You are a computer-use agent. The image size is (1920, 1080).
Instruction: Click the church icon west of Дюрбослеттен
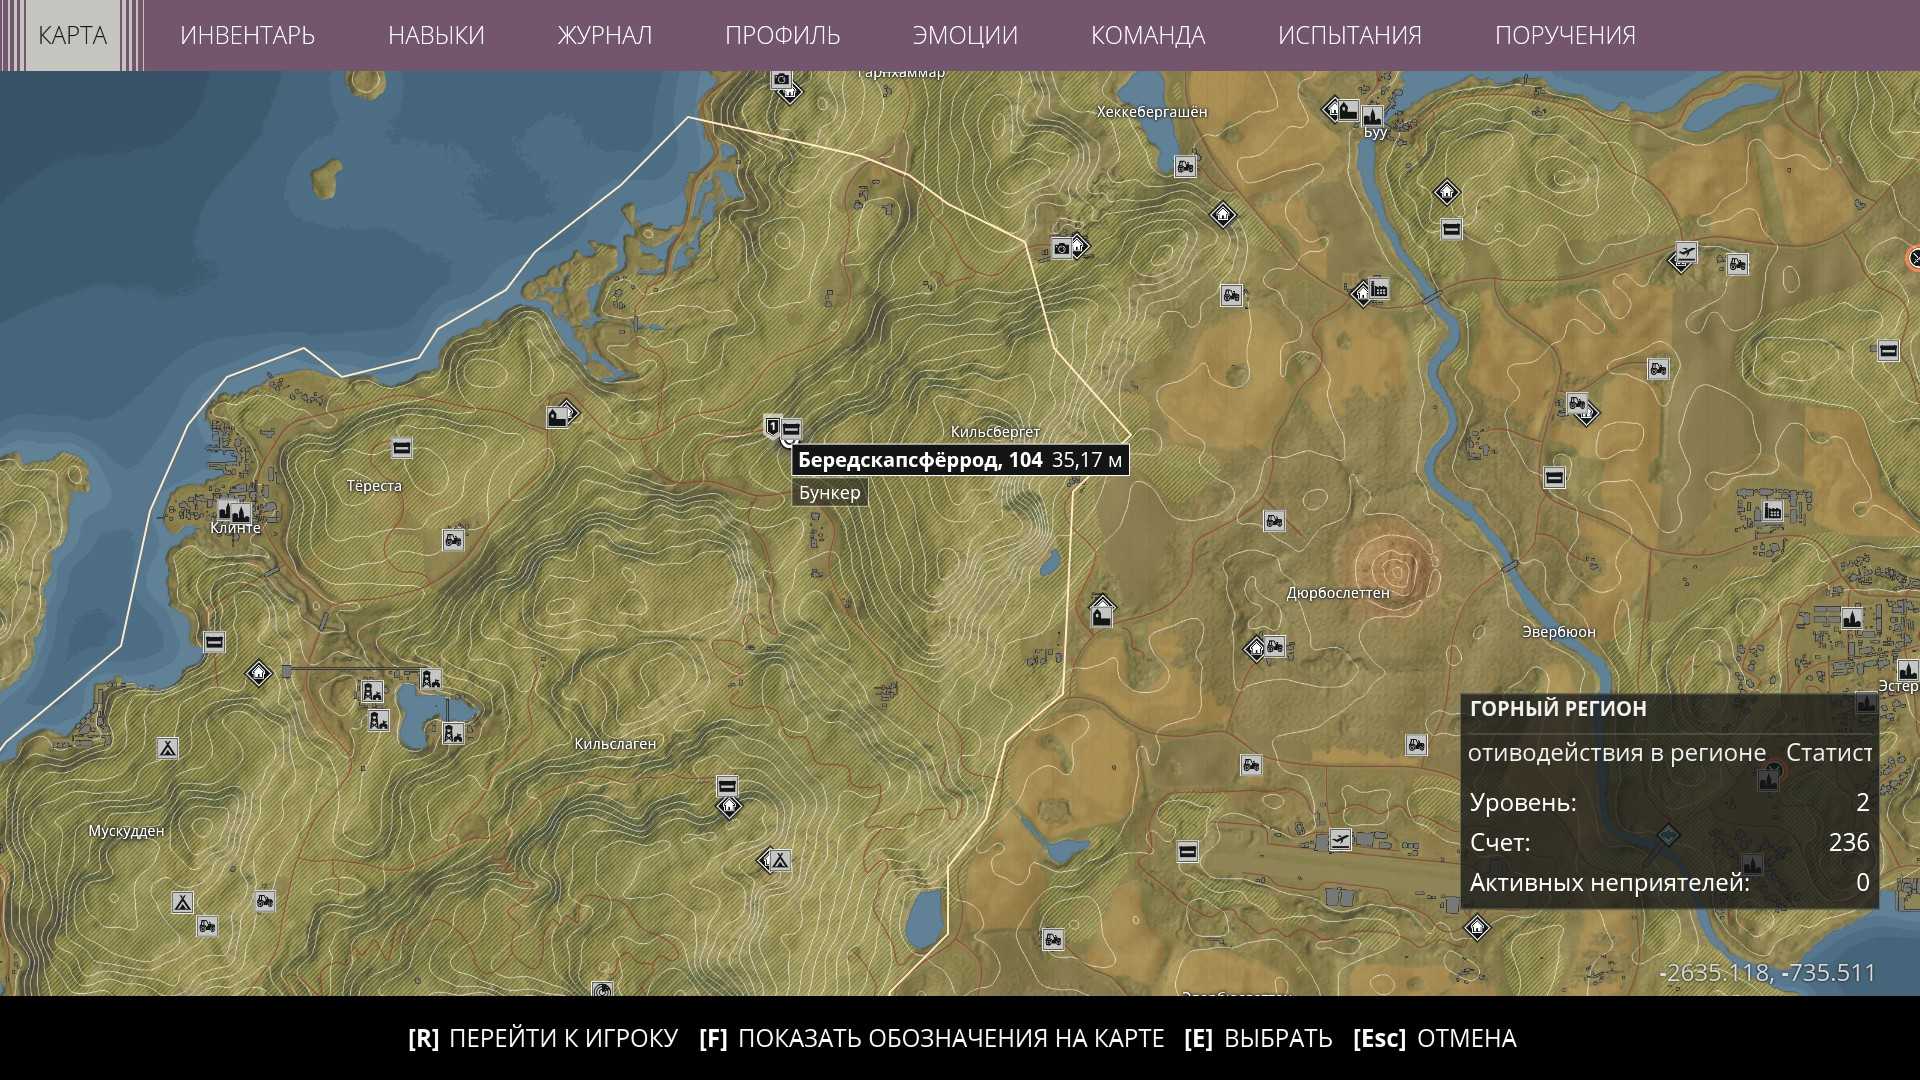point(1101,614)
